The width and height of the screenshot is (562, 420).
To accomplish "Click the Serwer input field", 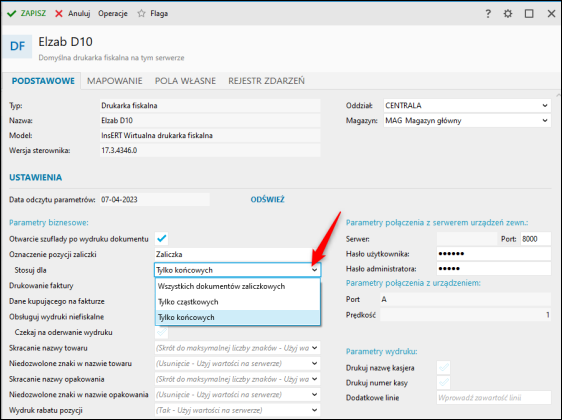I will [467, 239].
